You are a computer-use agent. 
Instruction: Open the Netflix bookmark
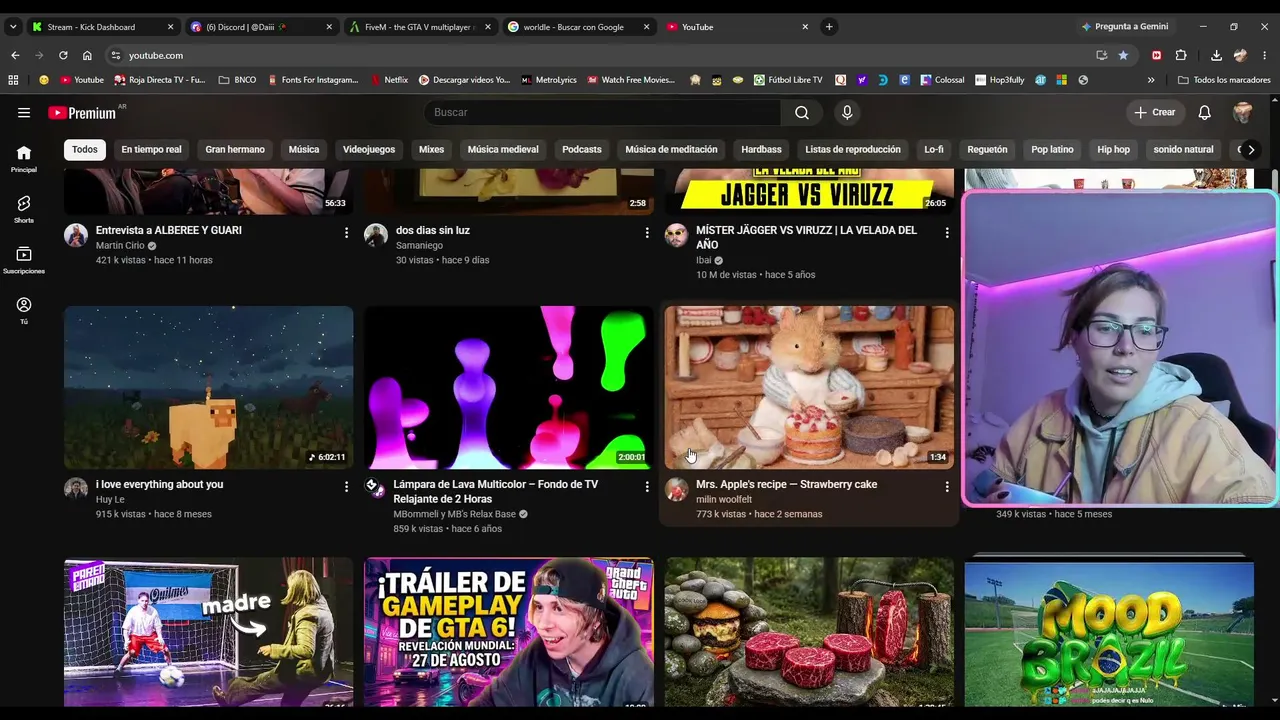390,80
